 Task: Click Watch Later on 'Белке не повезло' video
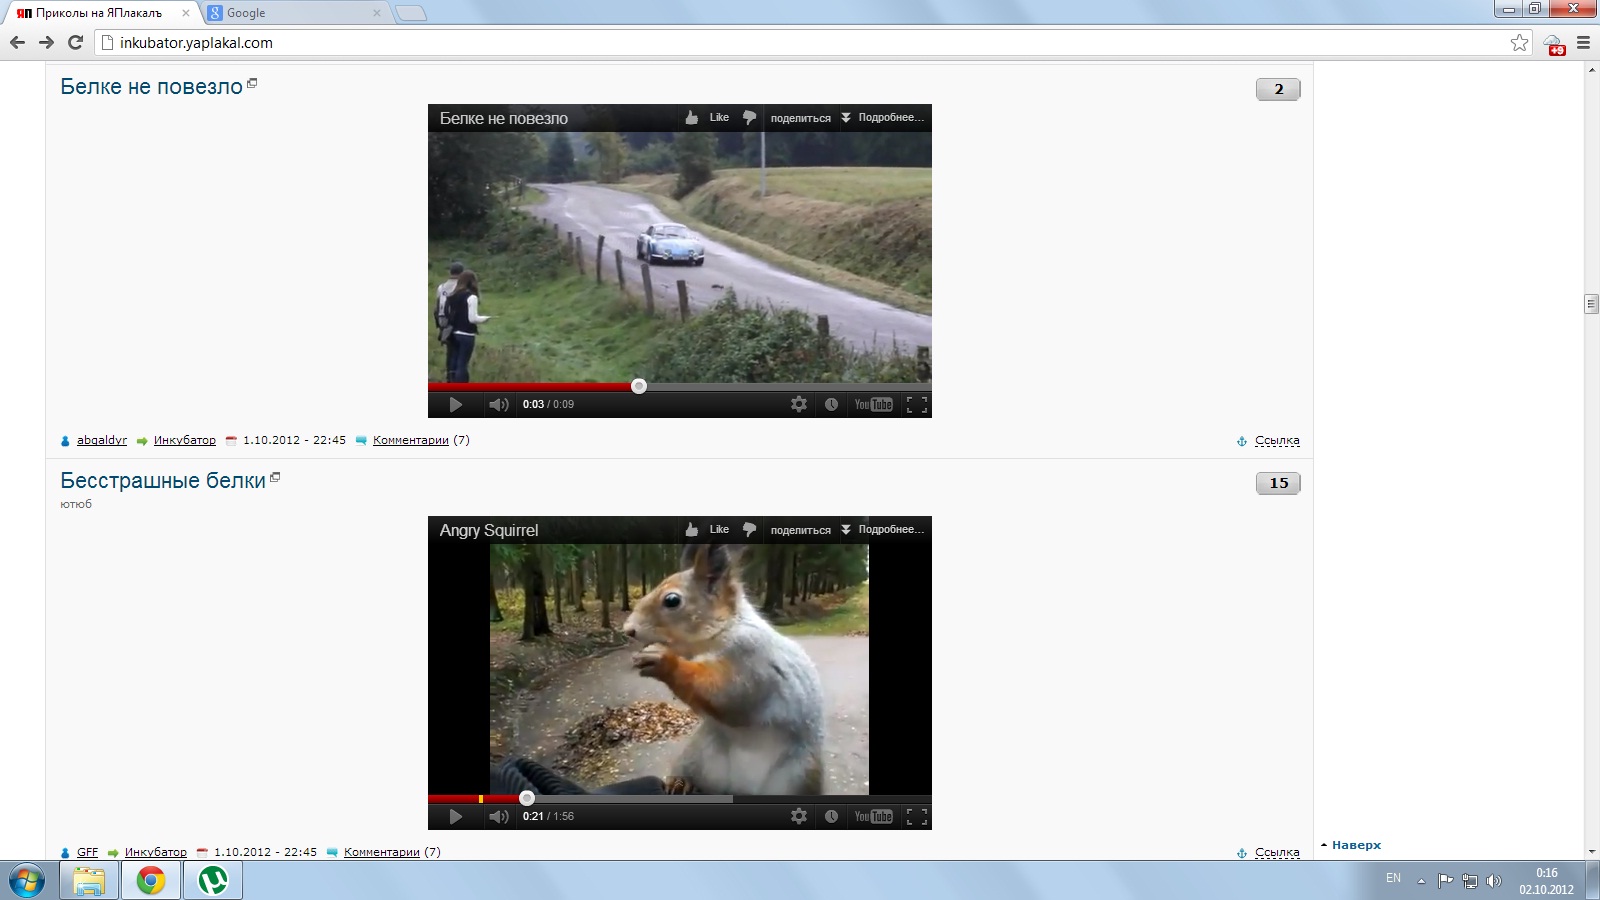[x=831, y=404]
